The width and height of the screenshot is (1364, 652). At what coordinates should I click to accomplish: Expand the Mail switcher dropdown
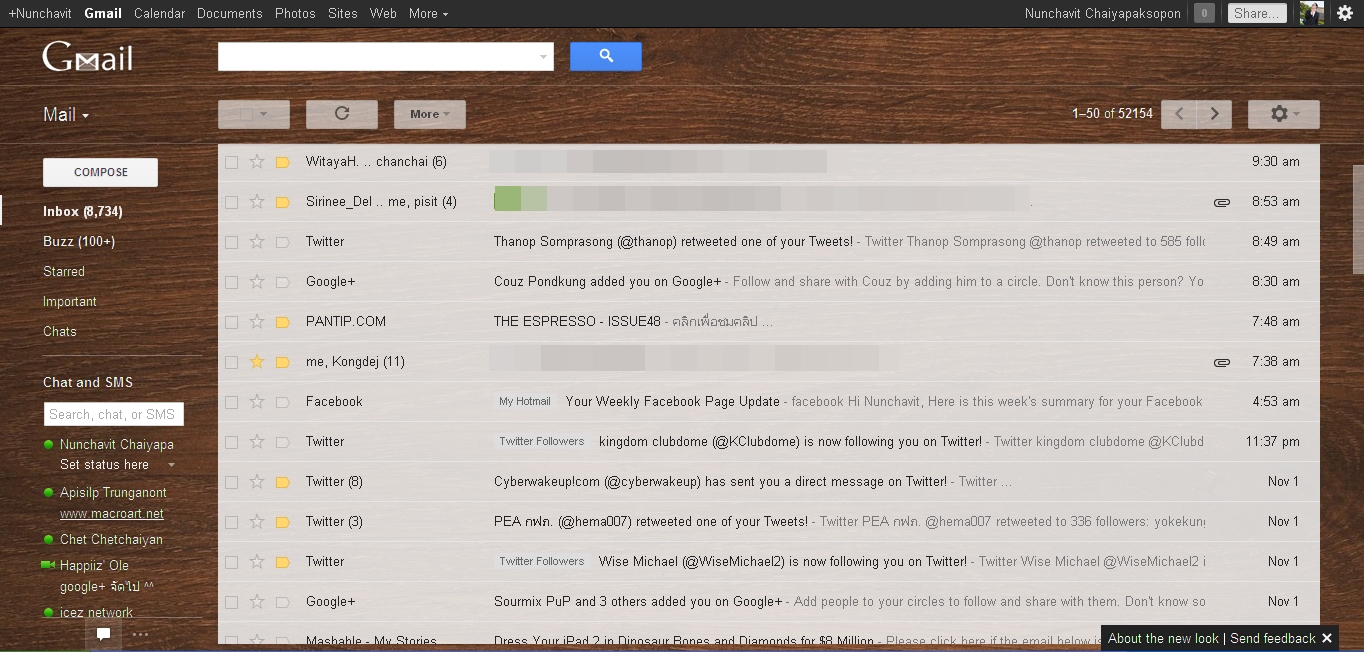(x=66, y=114)
